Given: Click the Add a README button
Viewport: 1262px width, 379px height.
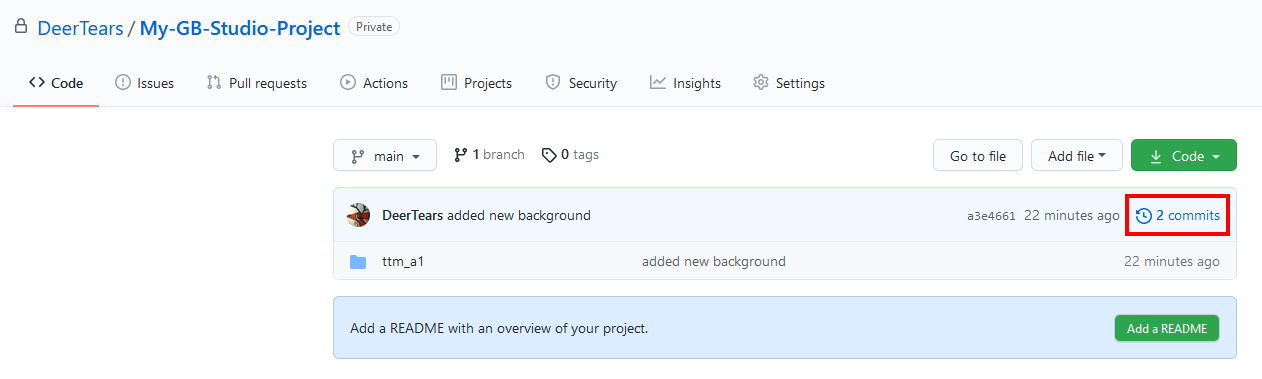Looking at the screenshot, I should (x=1167, y=328).
